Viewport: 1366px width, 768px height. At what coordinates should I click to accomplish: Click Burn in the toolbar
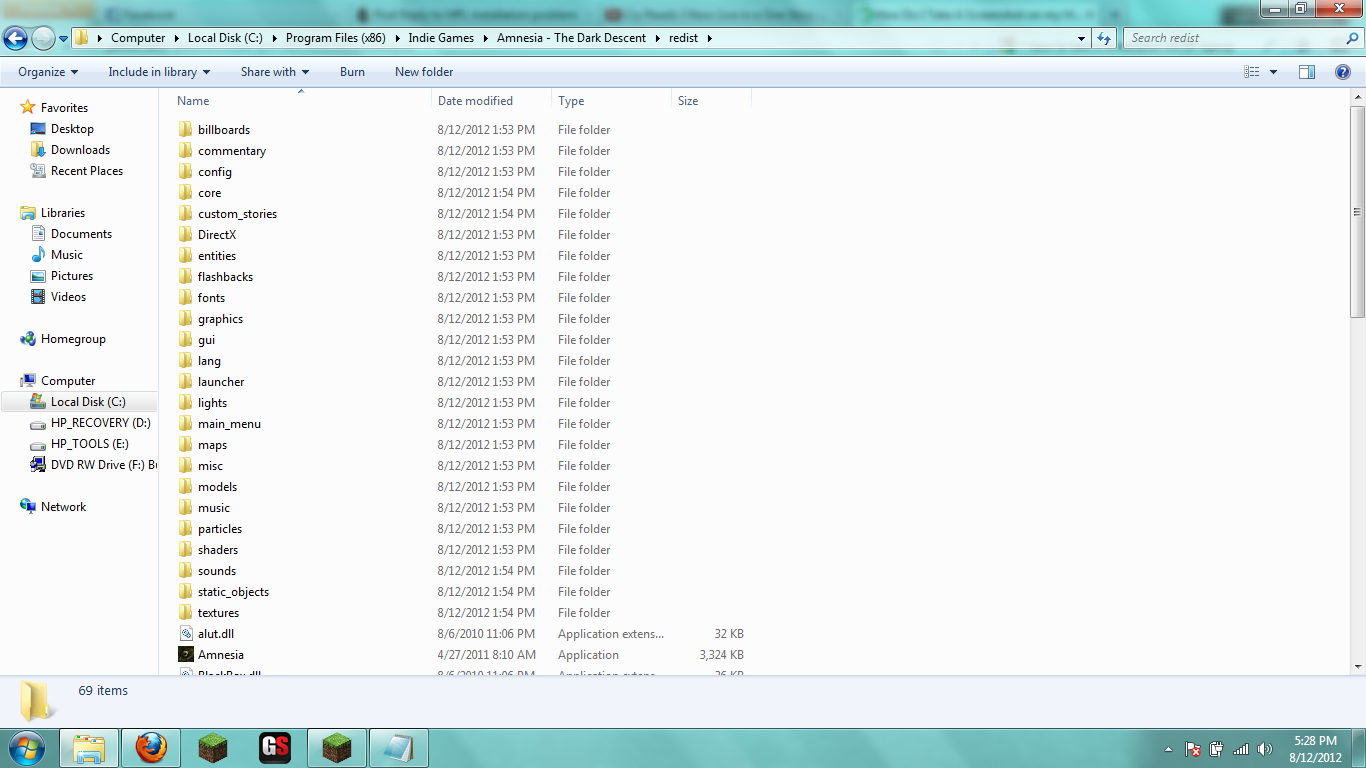(352, 72)
